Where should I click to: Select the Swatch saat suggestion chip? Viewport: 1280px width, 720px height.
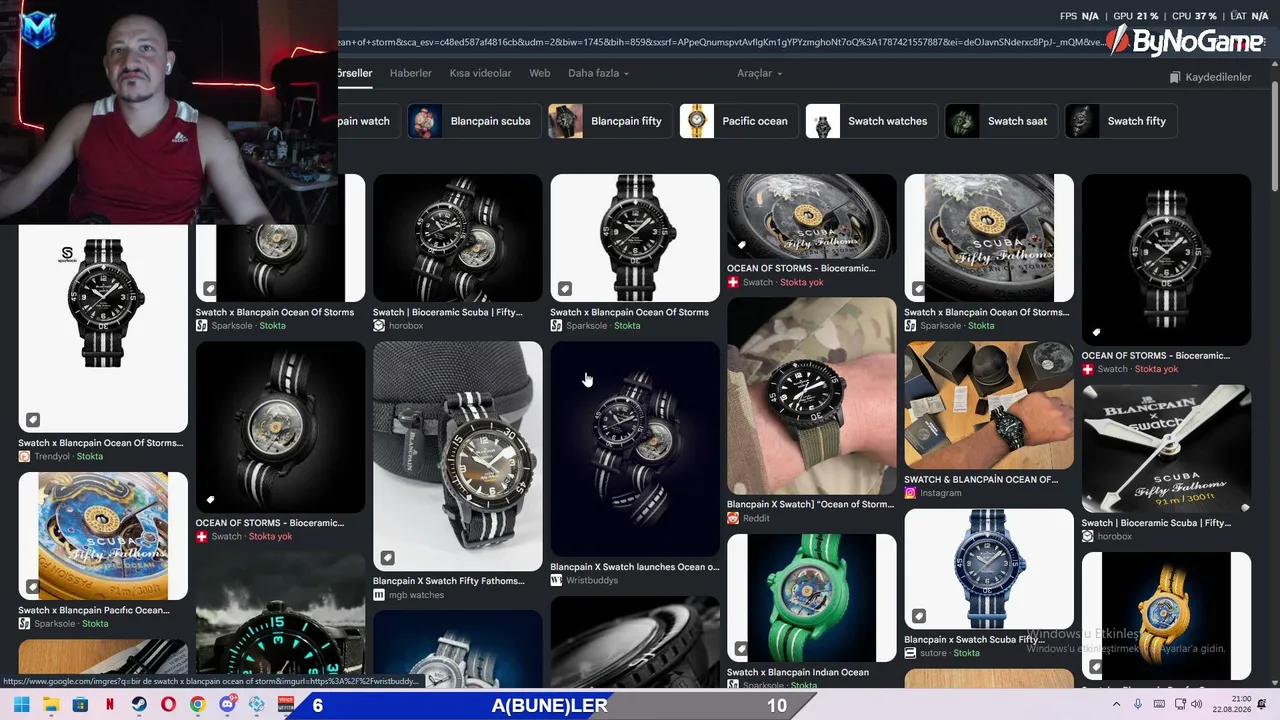[x=1001, y=121]
